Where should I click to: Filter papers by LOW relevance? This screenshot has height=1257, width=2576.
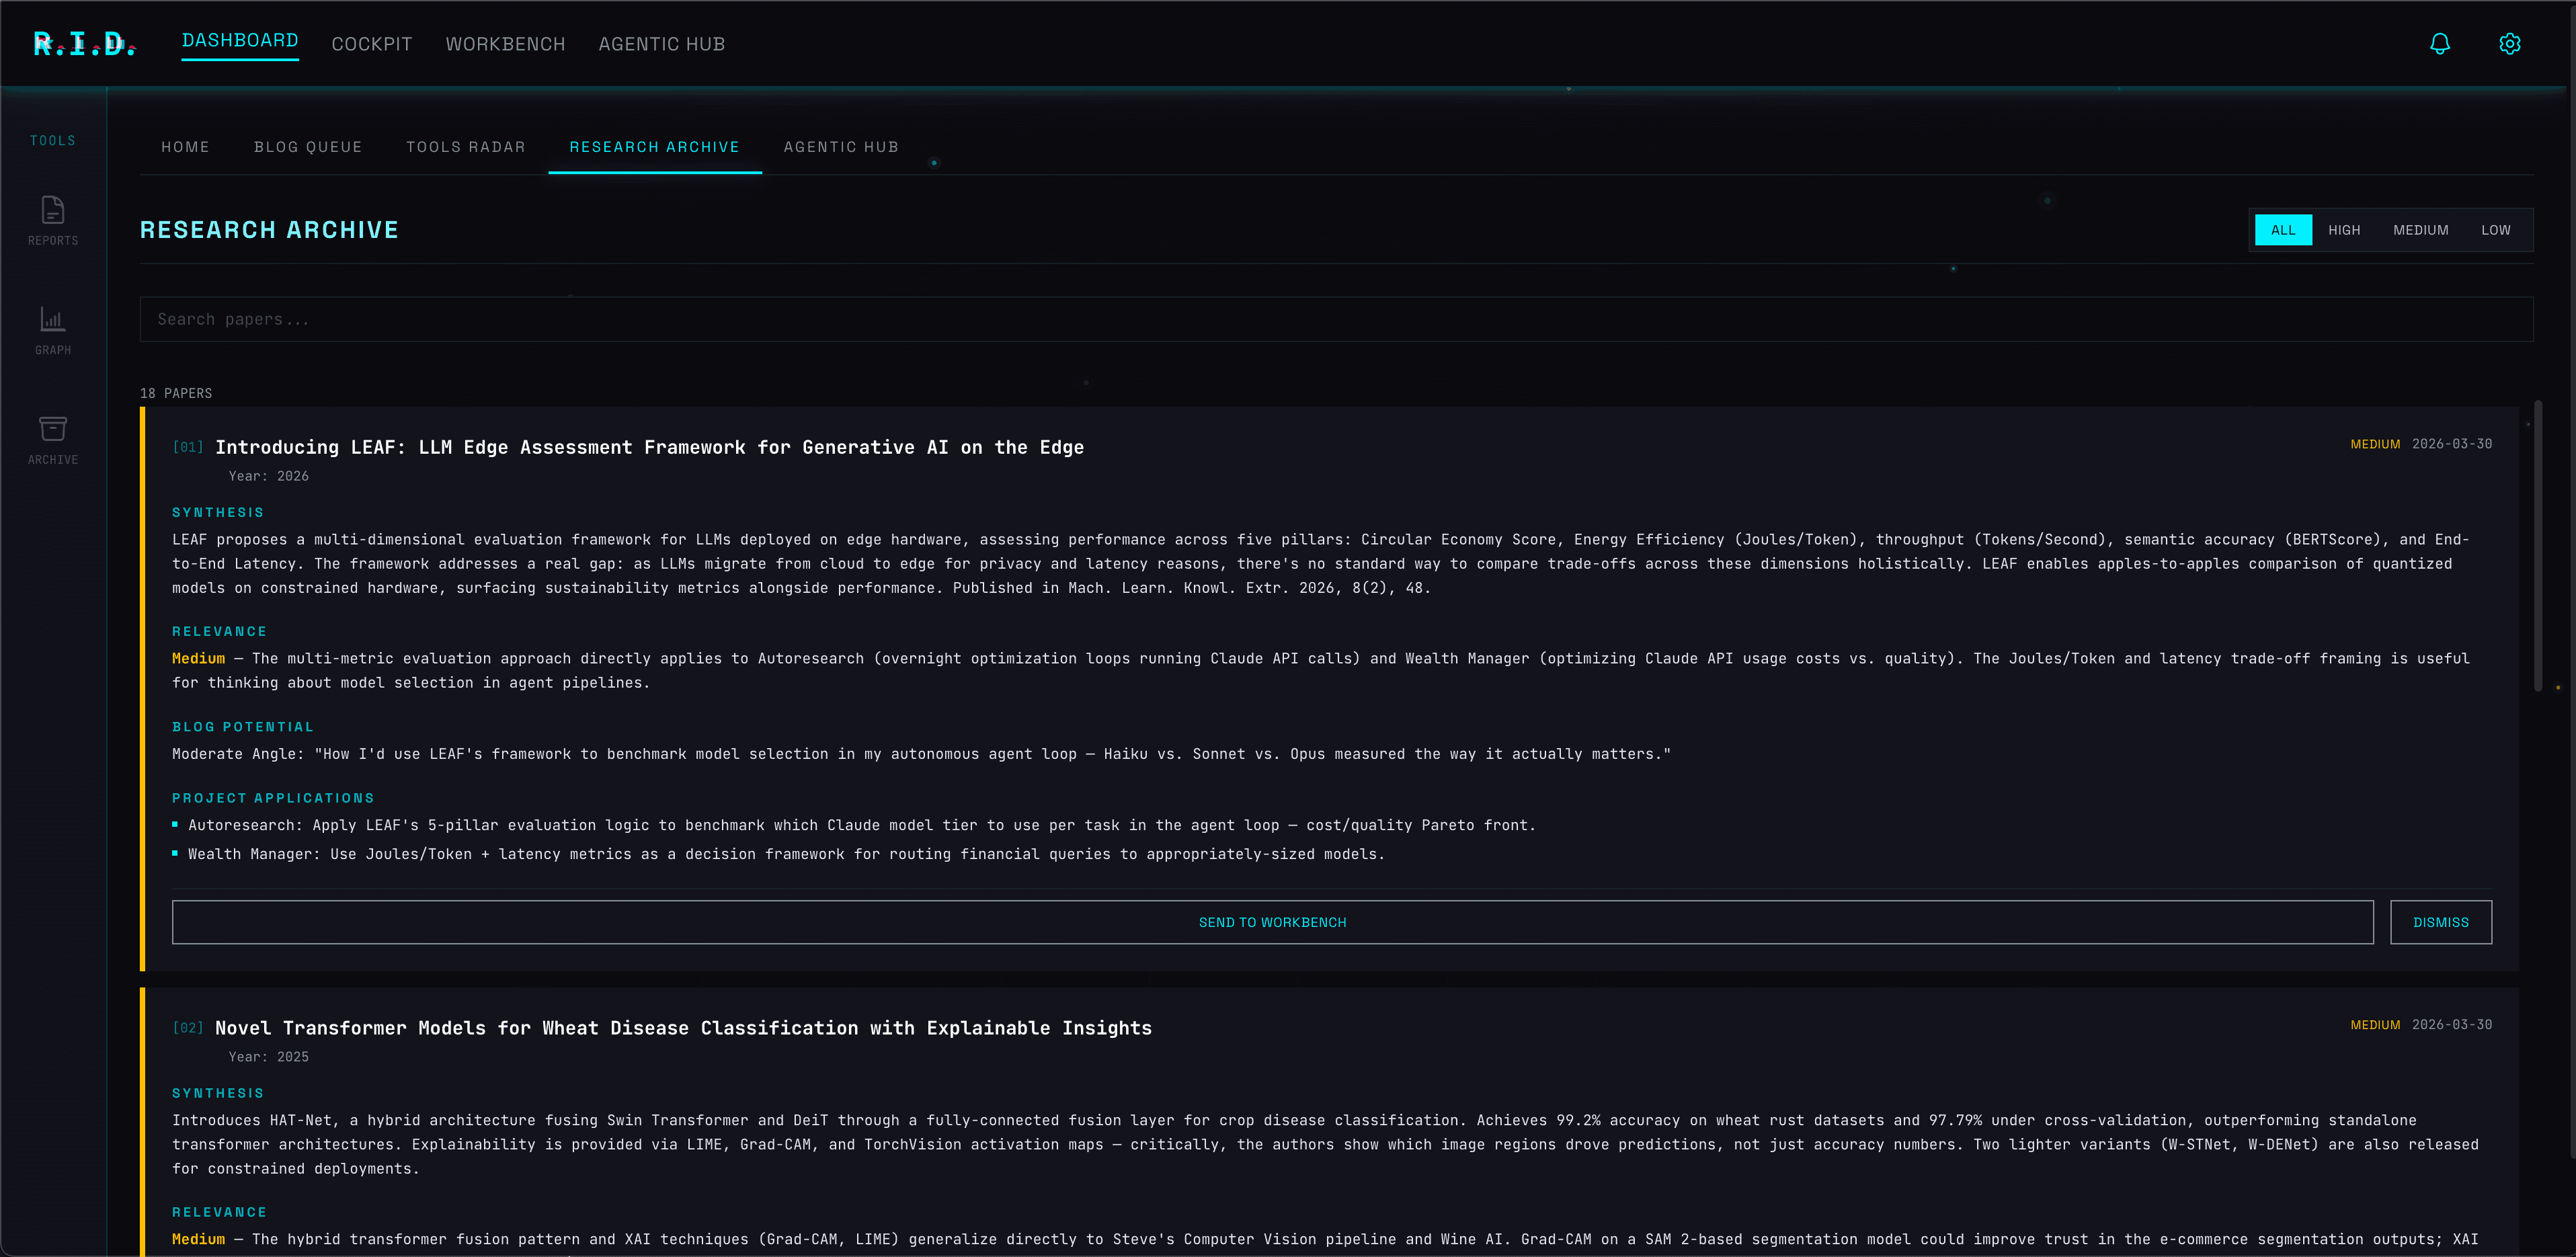2495,230
